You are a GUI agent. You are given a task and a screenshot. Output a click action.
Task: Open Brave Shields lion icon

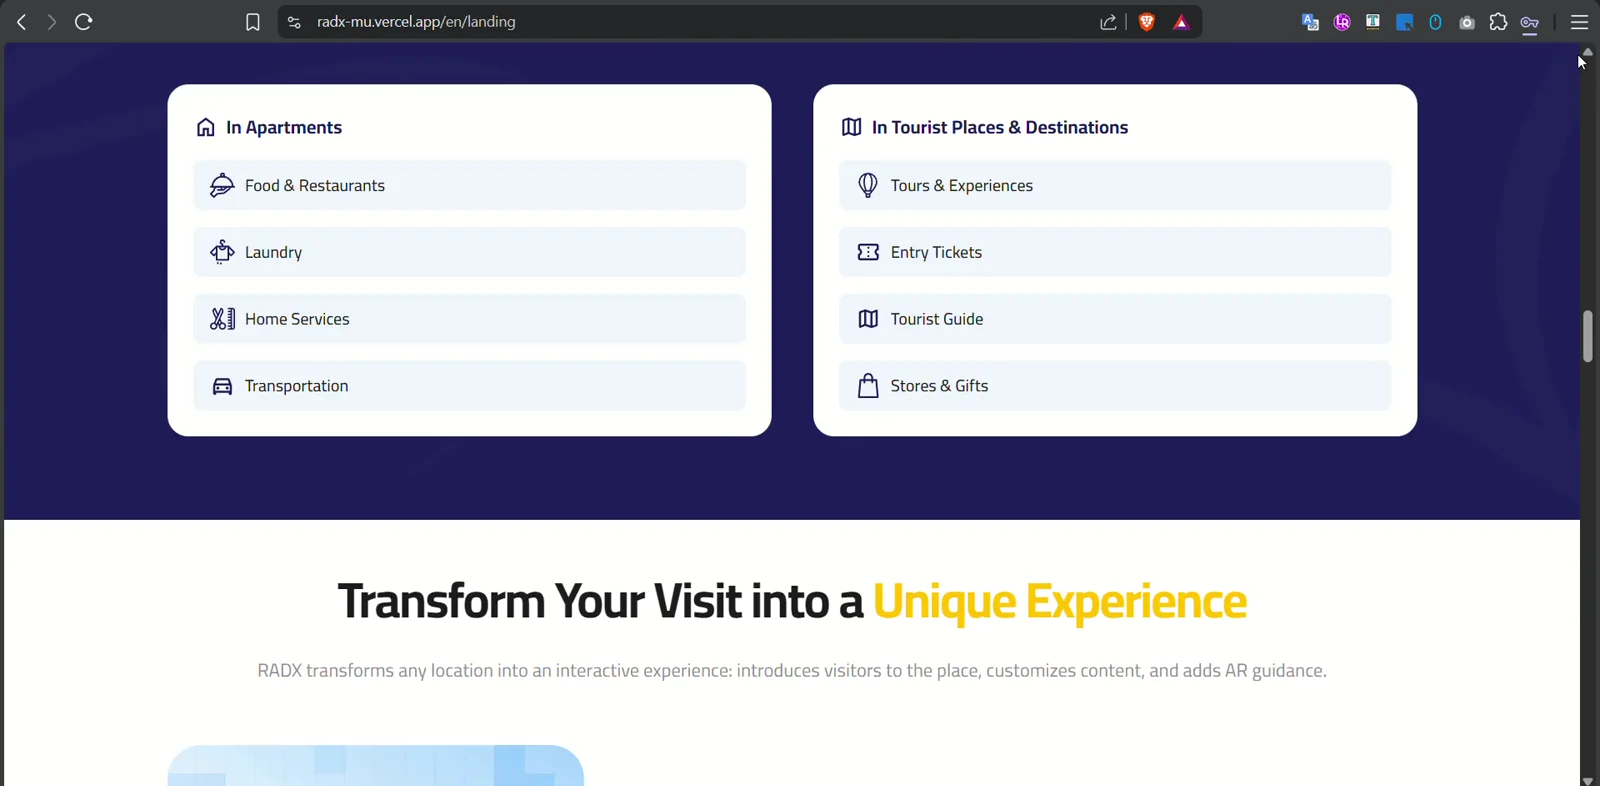coord(1147,22)
